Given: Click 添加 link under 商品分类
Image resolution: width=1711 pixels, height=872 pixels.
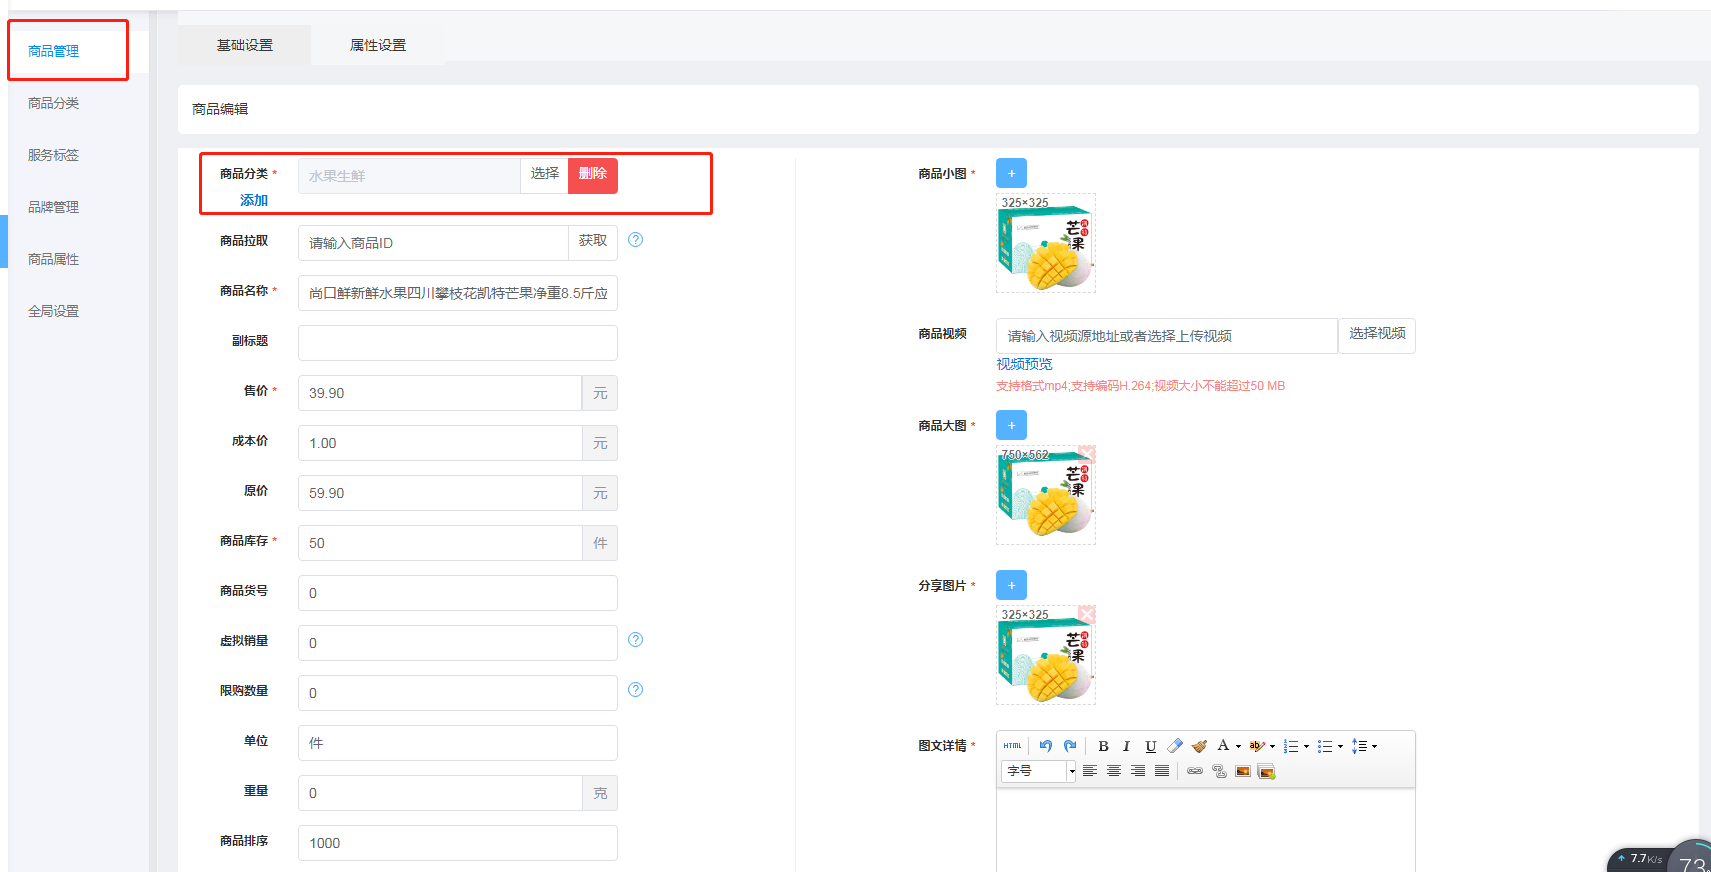Looking at the screenshot, I should tap(254, 200).
